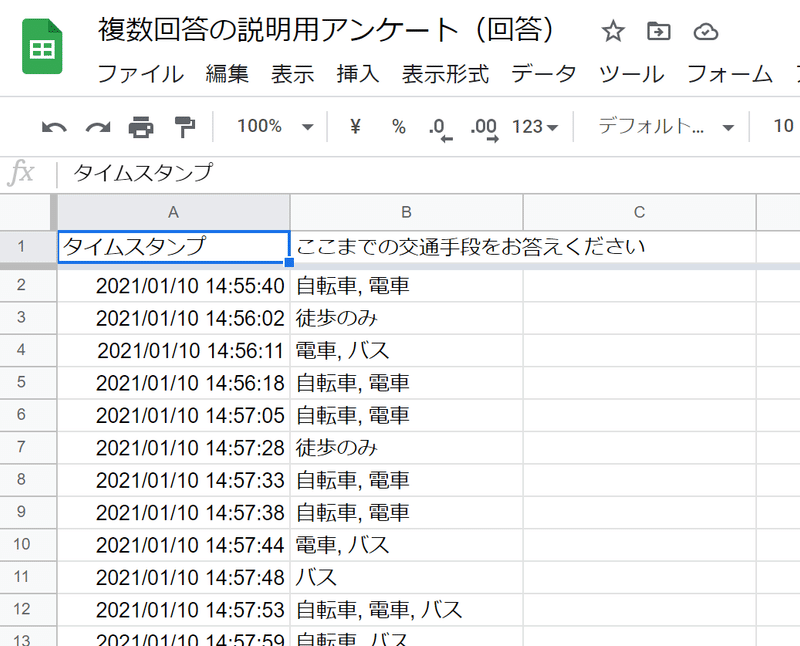Select cell with 2021/01/10 14:57:38
The height and width of the screenshot is (646, 800).
[x=173, y=512]
